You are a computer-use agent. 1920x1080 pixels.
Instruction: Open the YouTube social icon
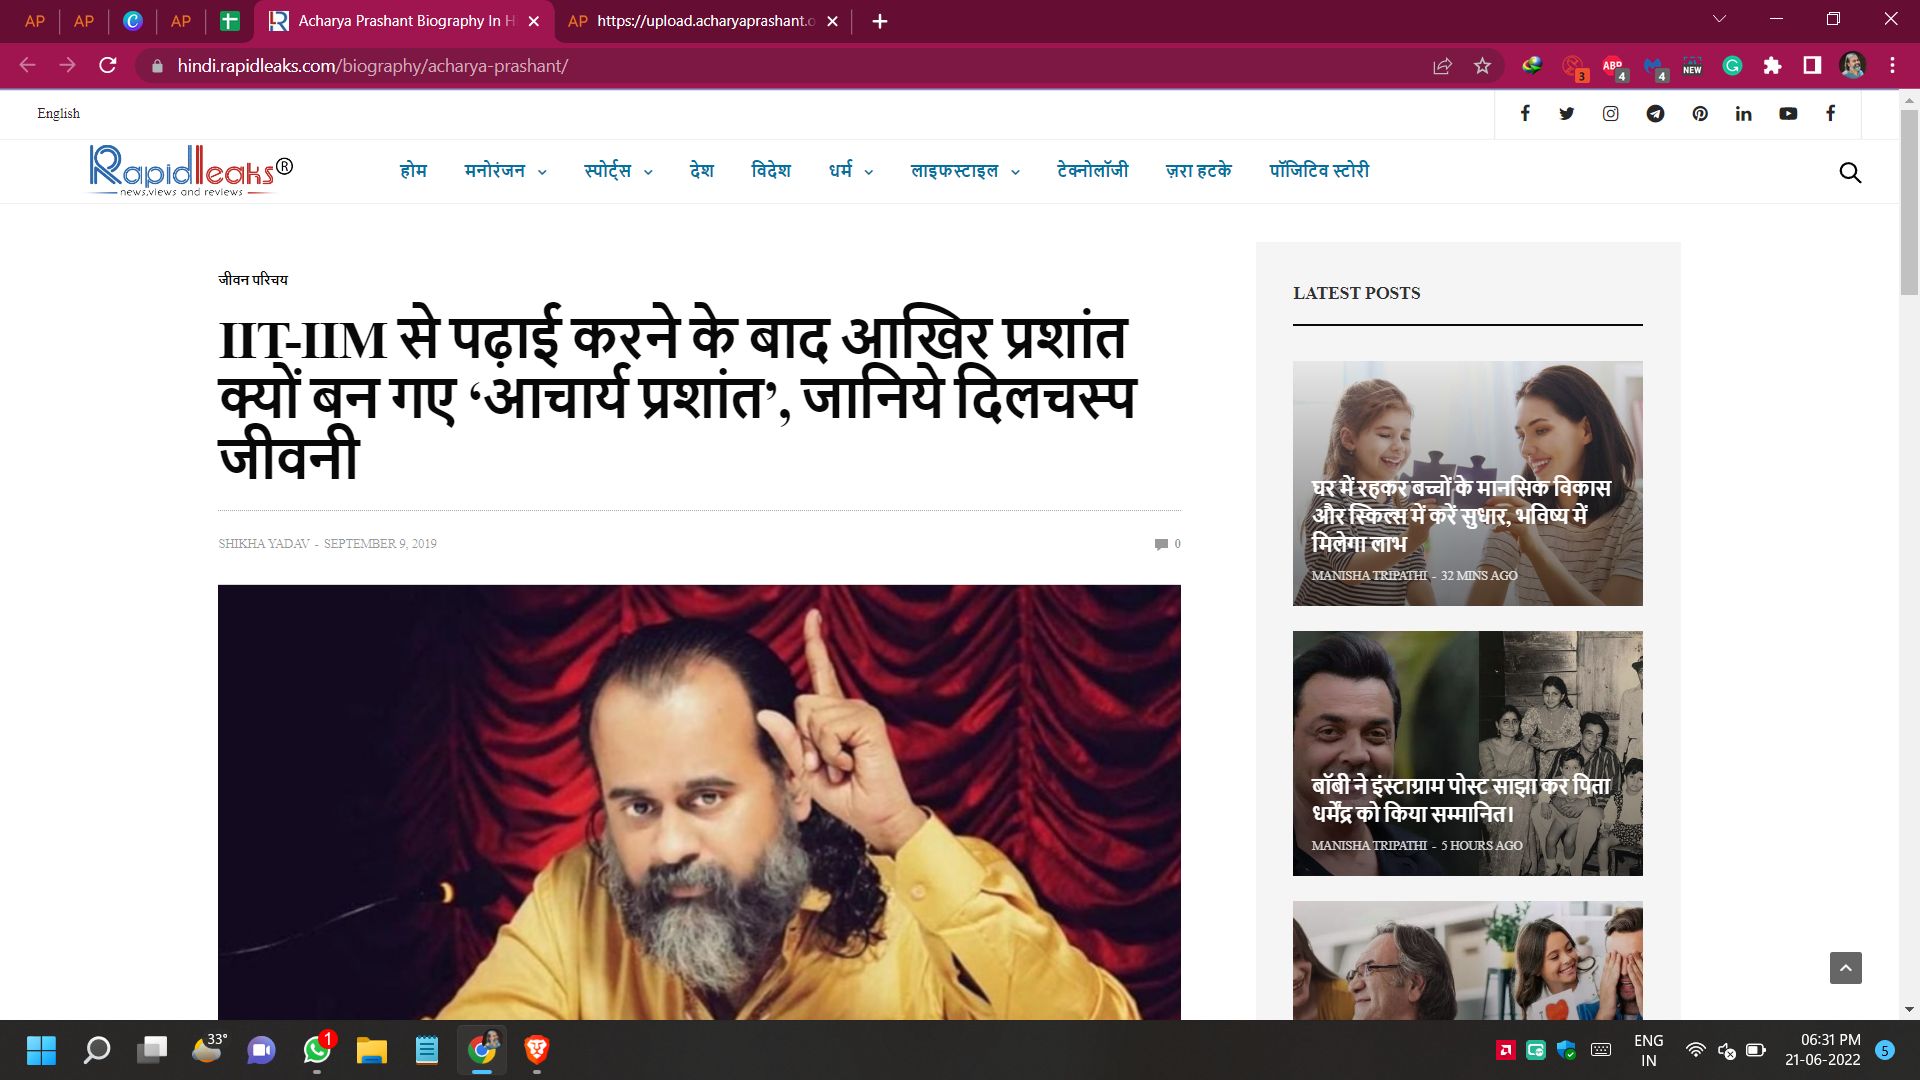click(1788, 114)
